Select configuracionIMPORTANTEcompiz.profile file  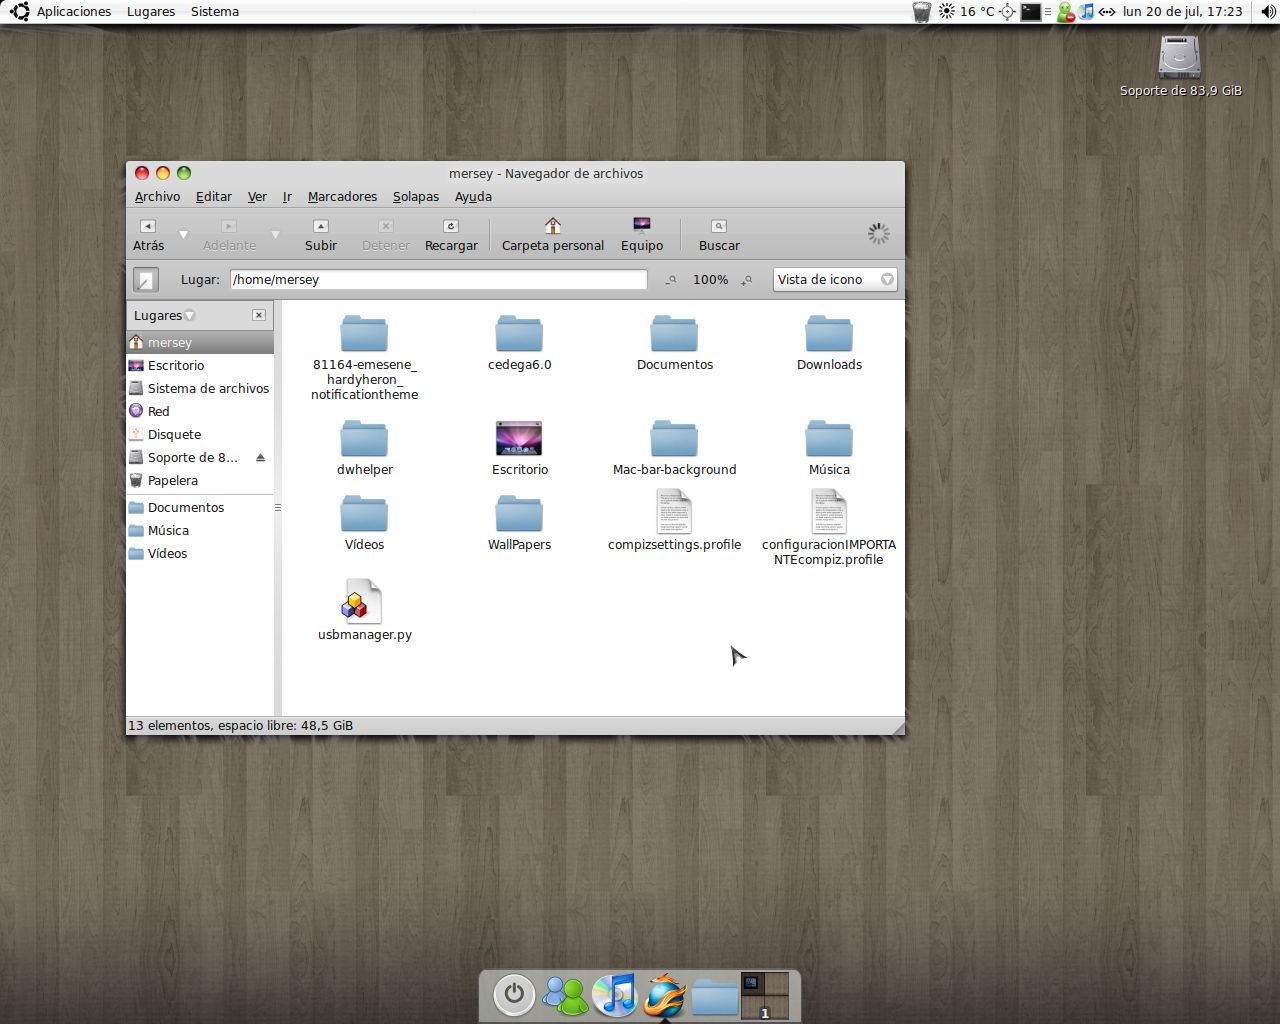[x=829, y=527]
